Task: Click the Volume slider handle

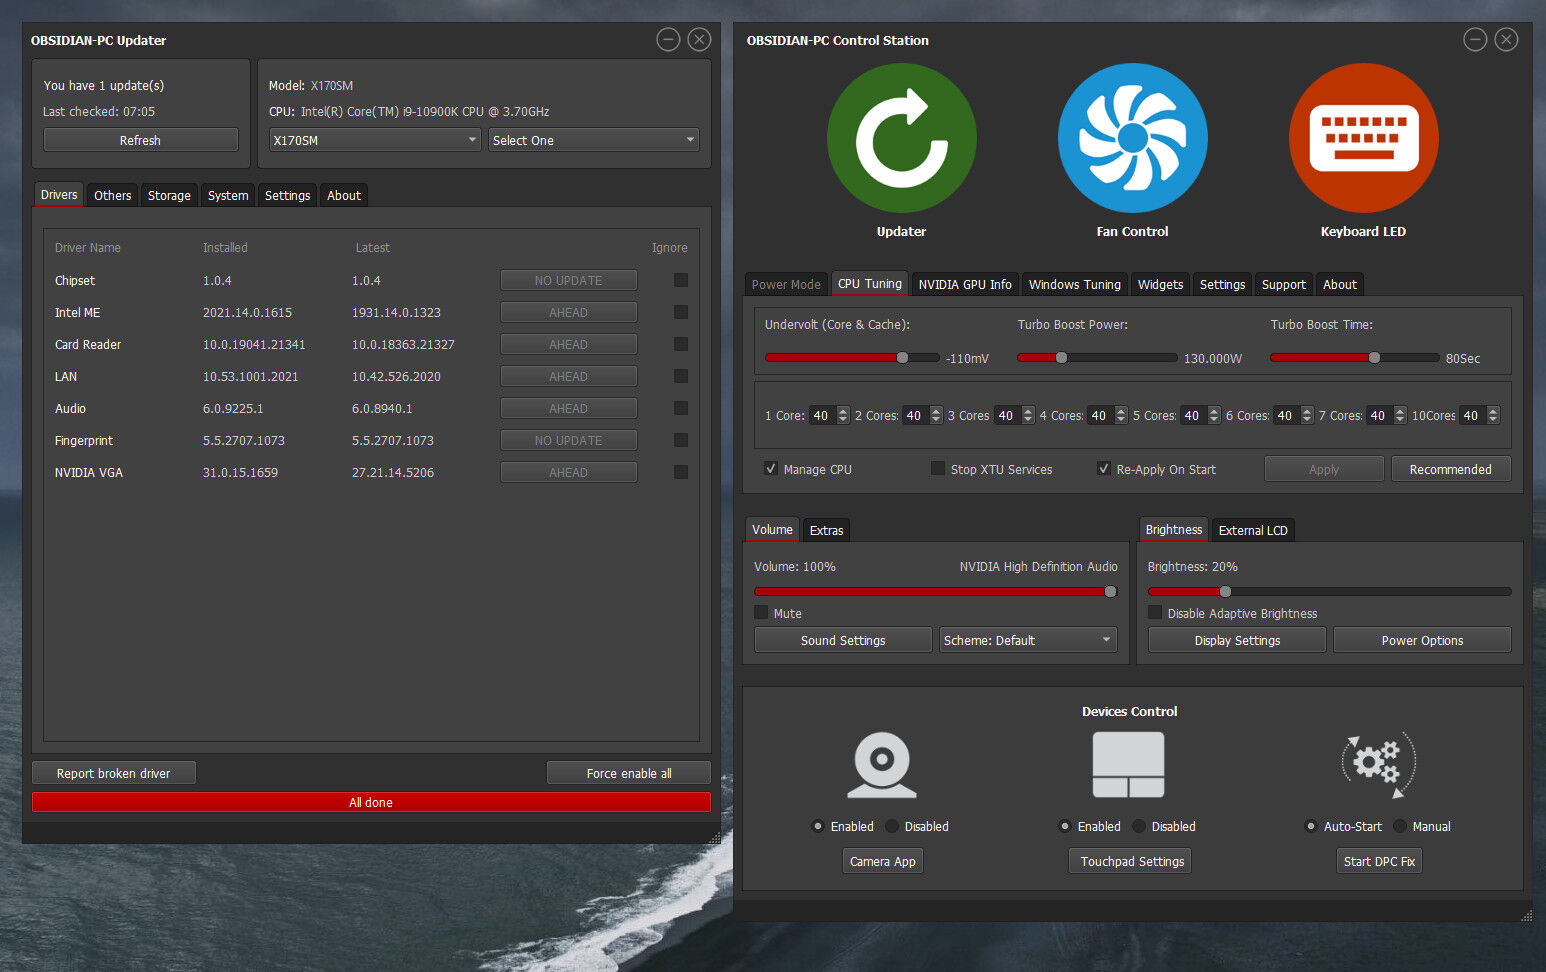Action: pyautogui.click(x=1110, y=591)
